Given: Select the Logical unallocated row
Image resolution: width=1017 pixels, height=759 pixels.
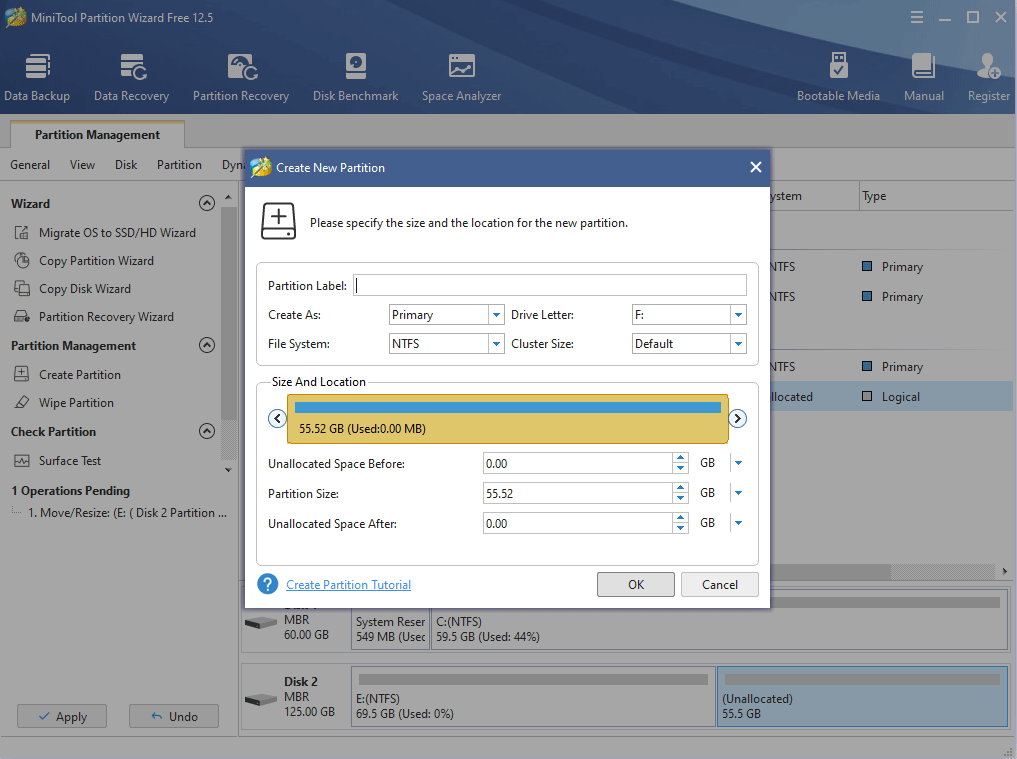Looking at the screenshot, I should point(889,396).
